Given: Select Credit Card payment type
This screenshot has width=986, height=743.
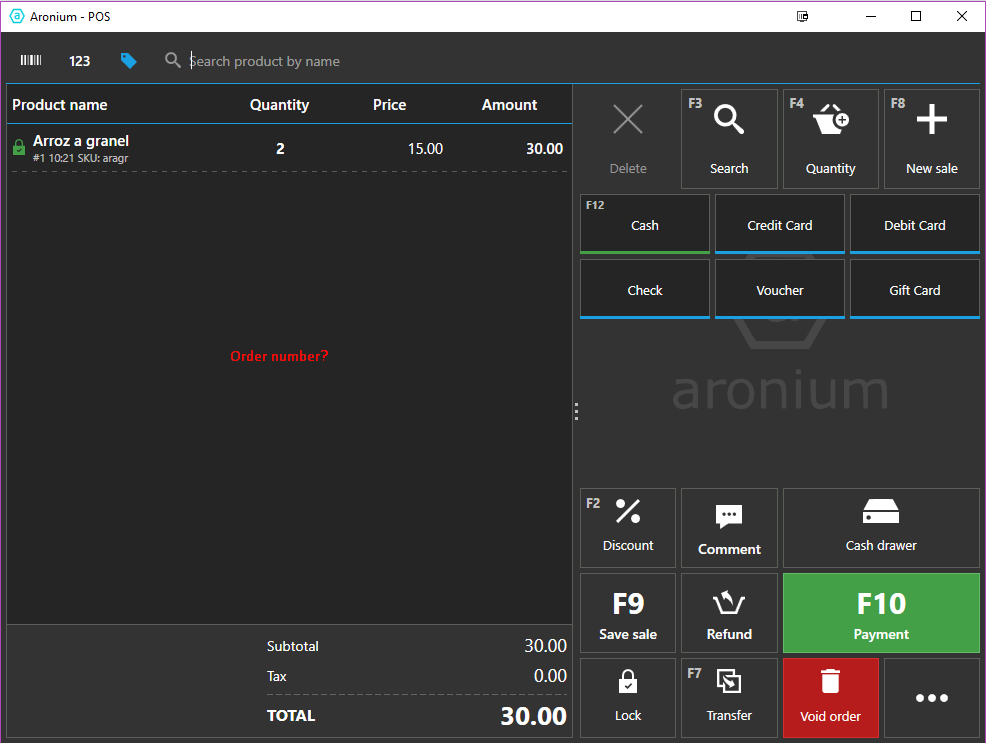Looking at the screenshot, I should [x=780, y=225].
